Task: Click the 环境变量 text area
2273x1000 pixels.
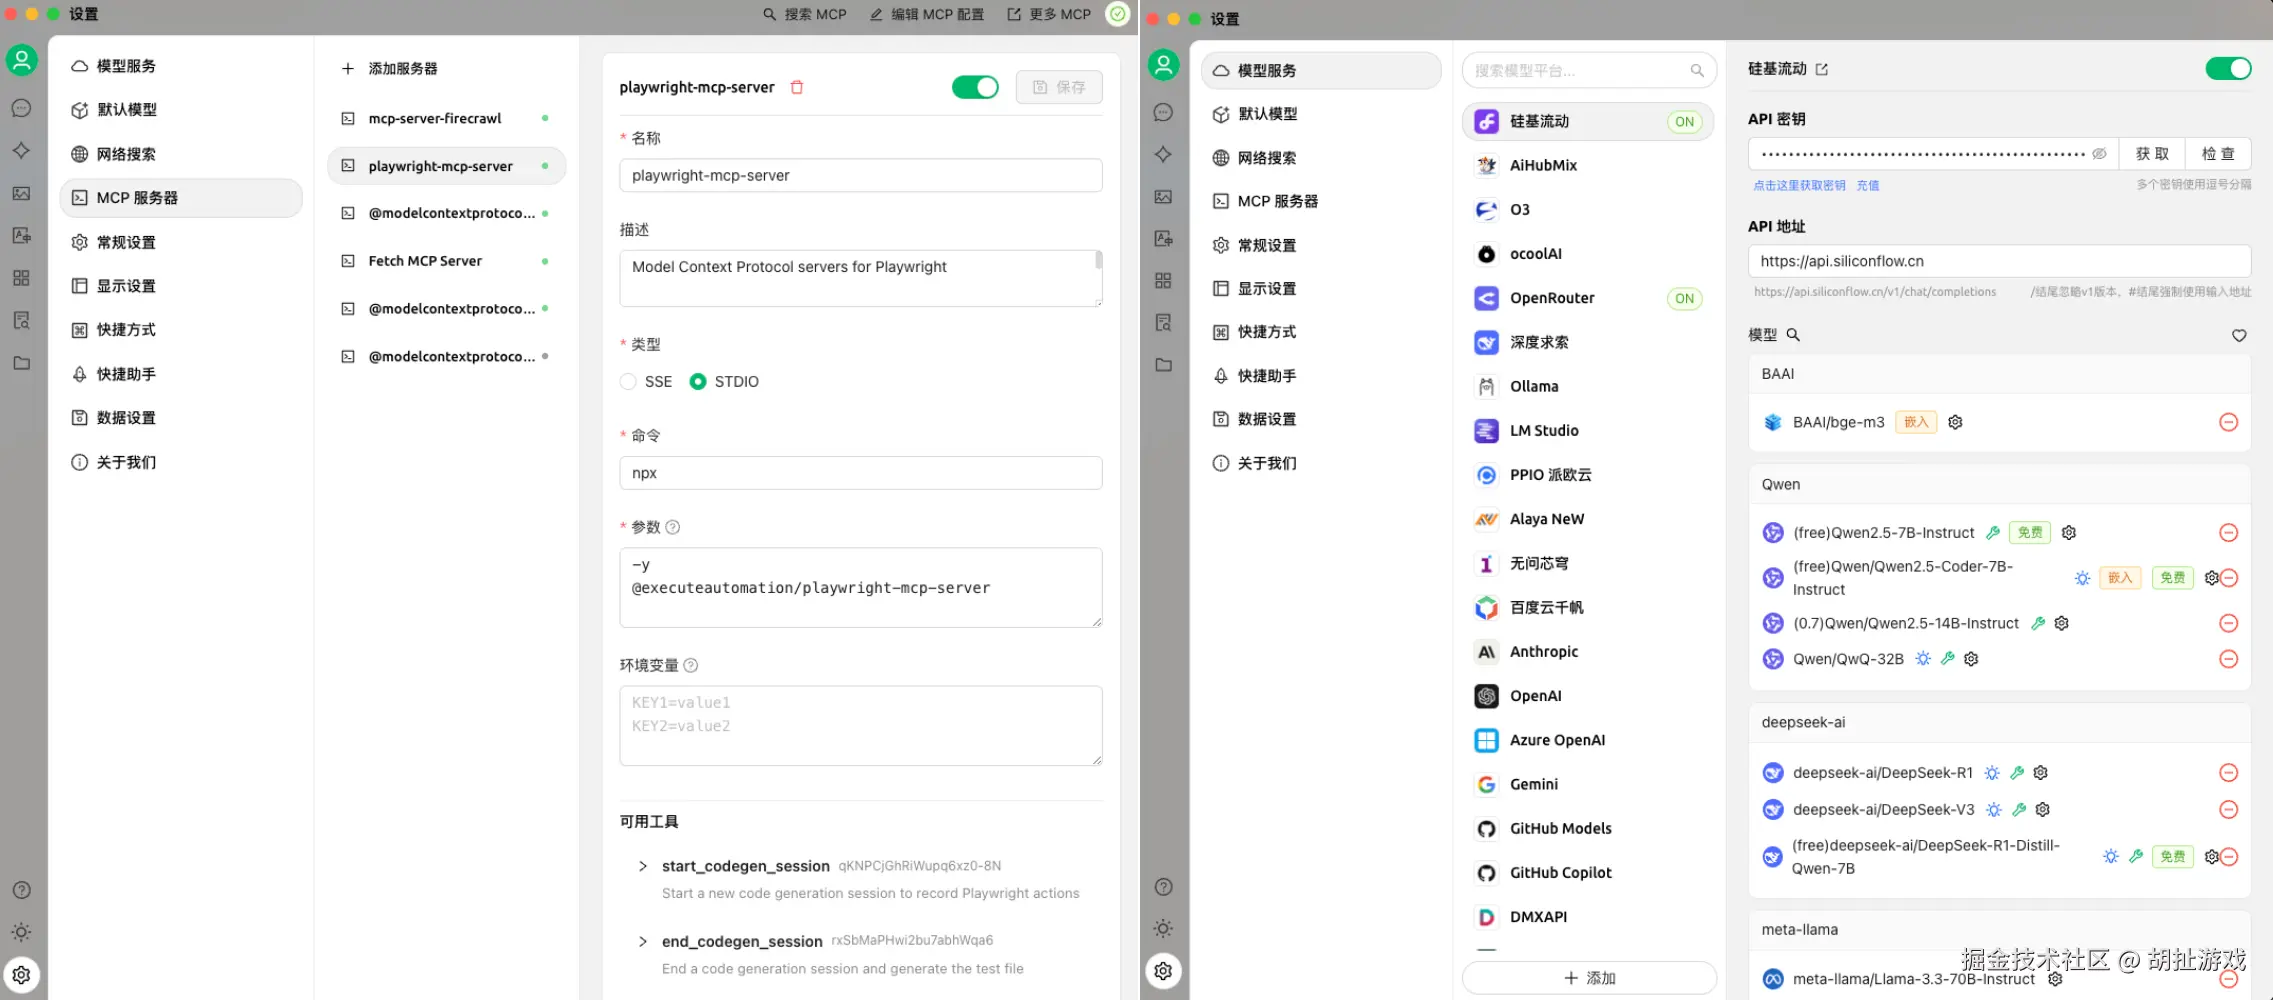Action: click(861, 726)
